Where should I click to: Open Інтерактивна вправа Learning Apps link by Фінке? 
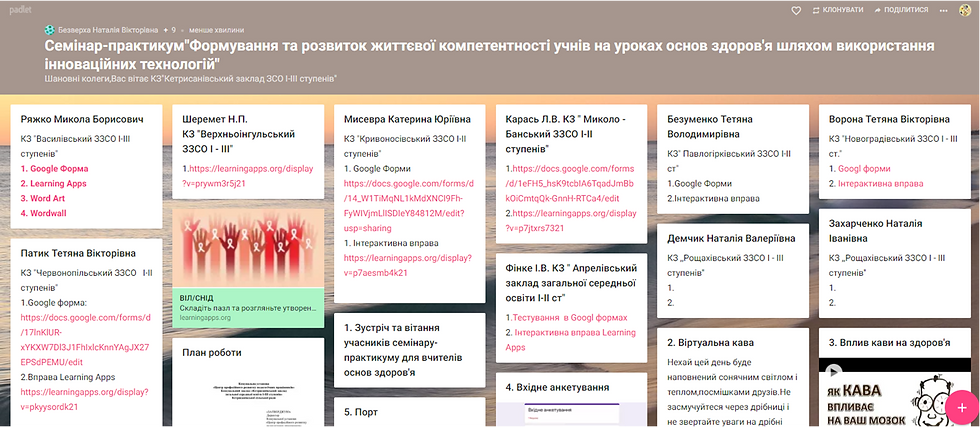point(570,340)
